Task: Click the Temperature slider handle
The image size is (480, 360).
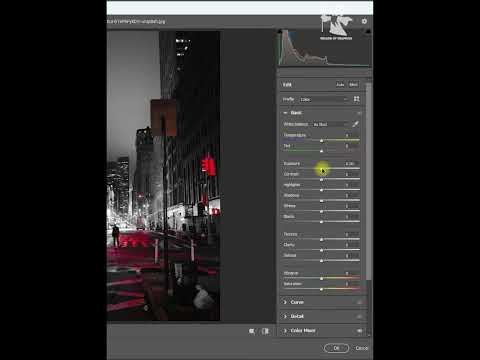Action: (322, 141)
